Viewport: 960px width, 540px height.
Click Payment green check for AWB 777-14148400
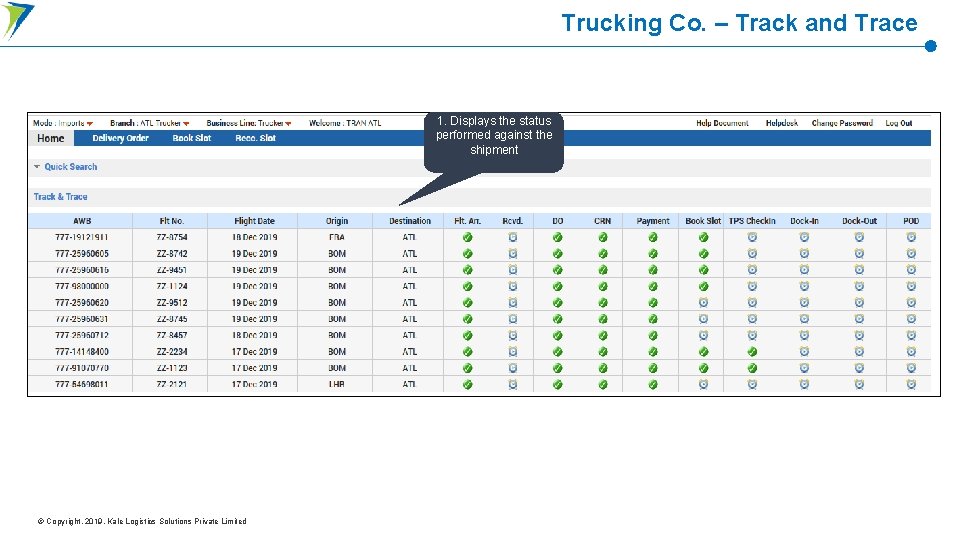[x=653, y=351]
